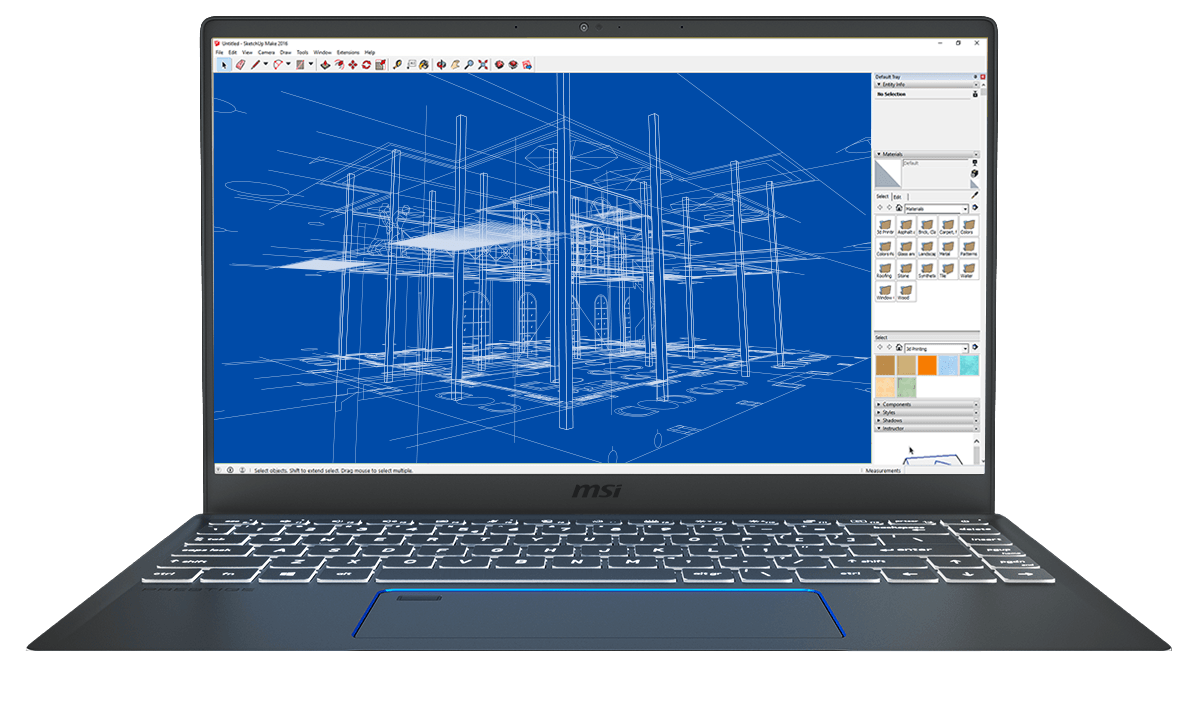Select the Rotate tool

[x=366, y=64]
